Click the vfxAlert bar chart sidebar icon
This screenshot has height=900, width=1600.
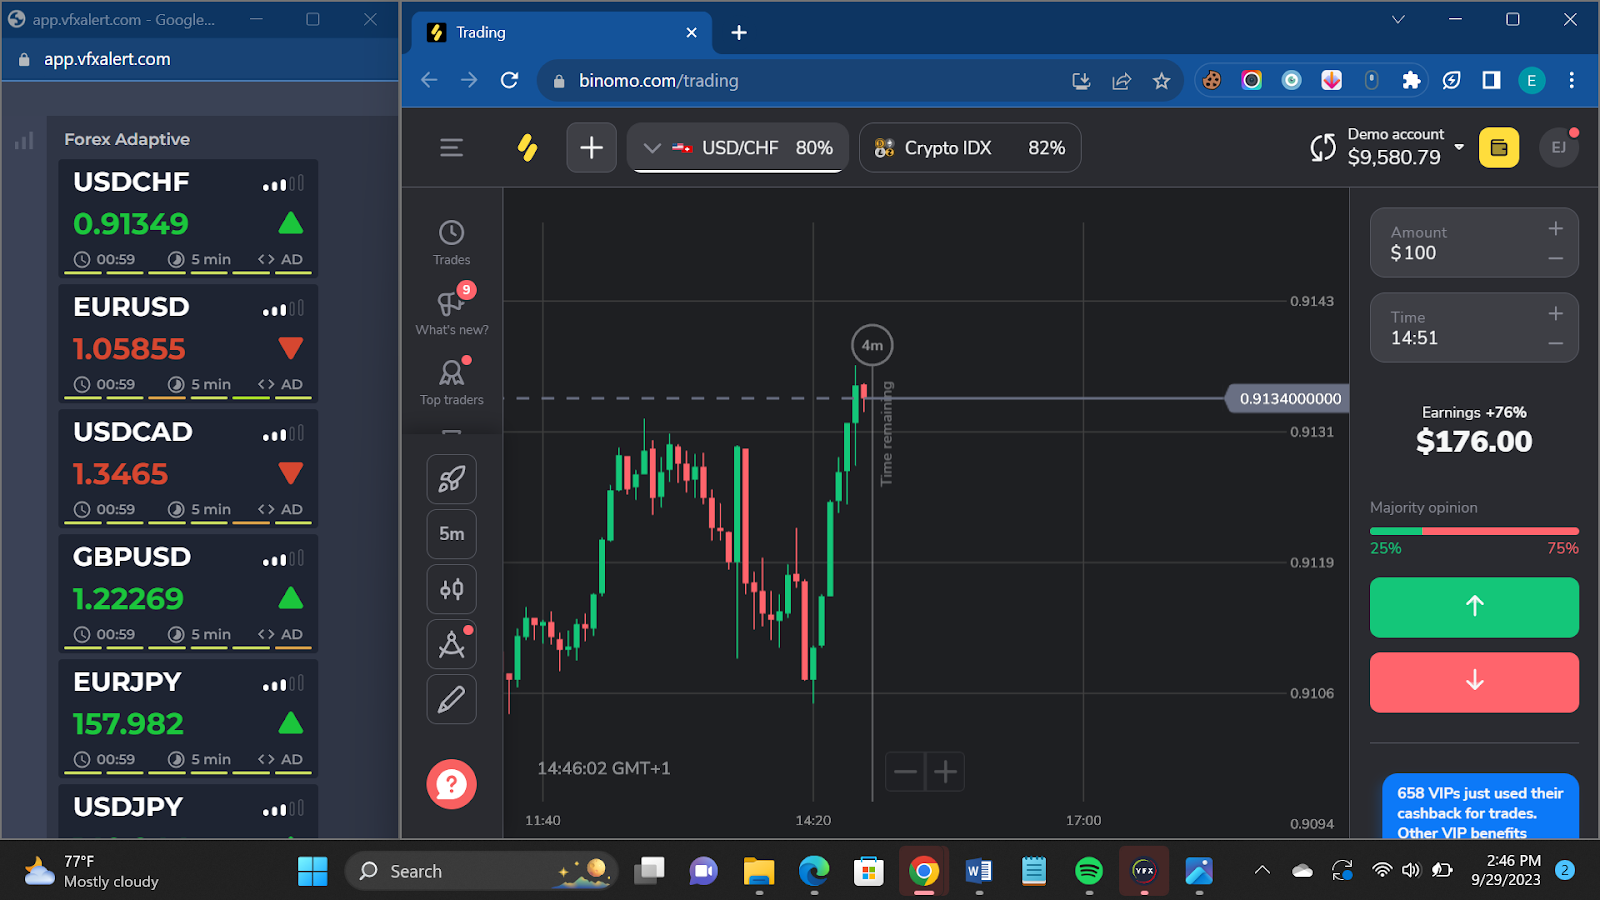point(24,141)
